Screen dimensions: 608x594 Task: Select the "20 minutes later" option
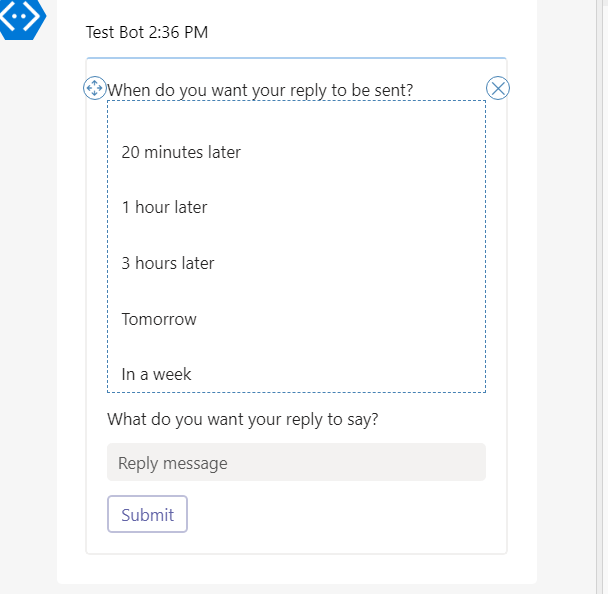tap(181, 152)
